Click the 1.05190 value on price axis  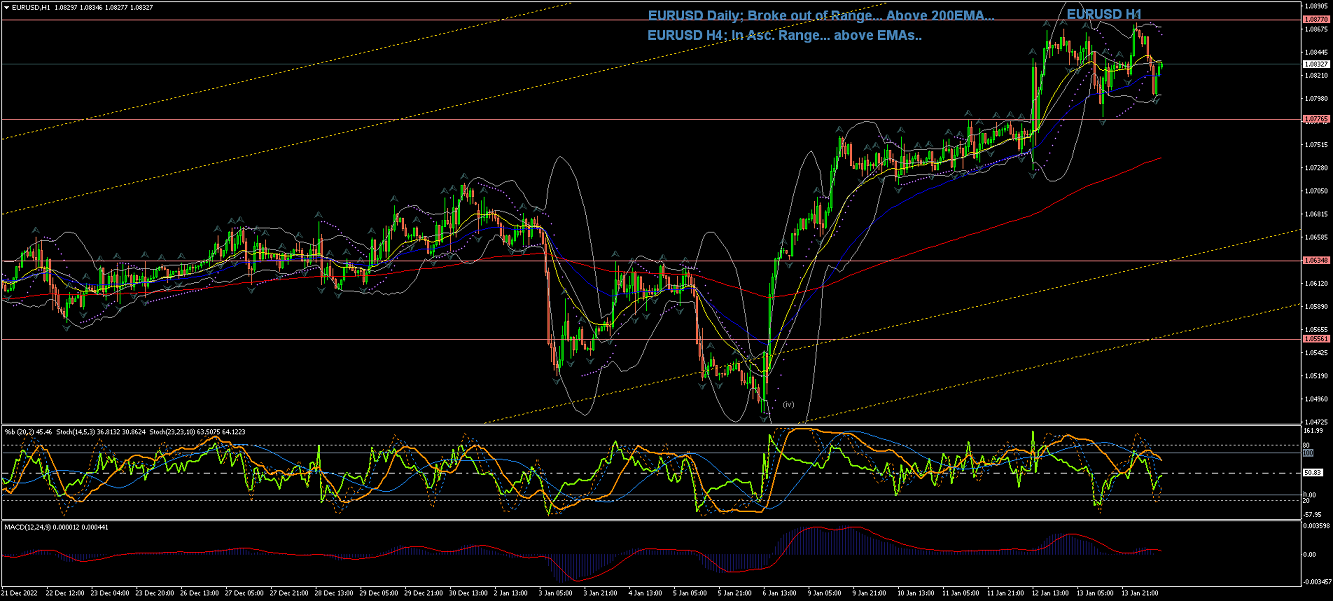(1315, 376)
